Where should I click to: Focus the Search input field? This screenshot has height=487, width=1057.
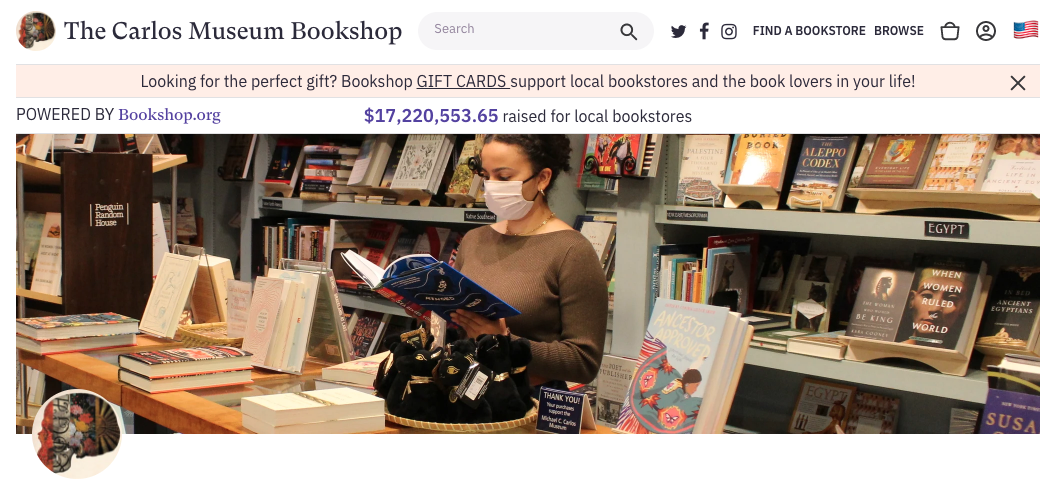[x=522, y=30]
